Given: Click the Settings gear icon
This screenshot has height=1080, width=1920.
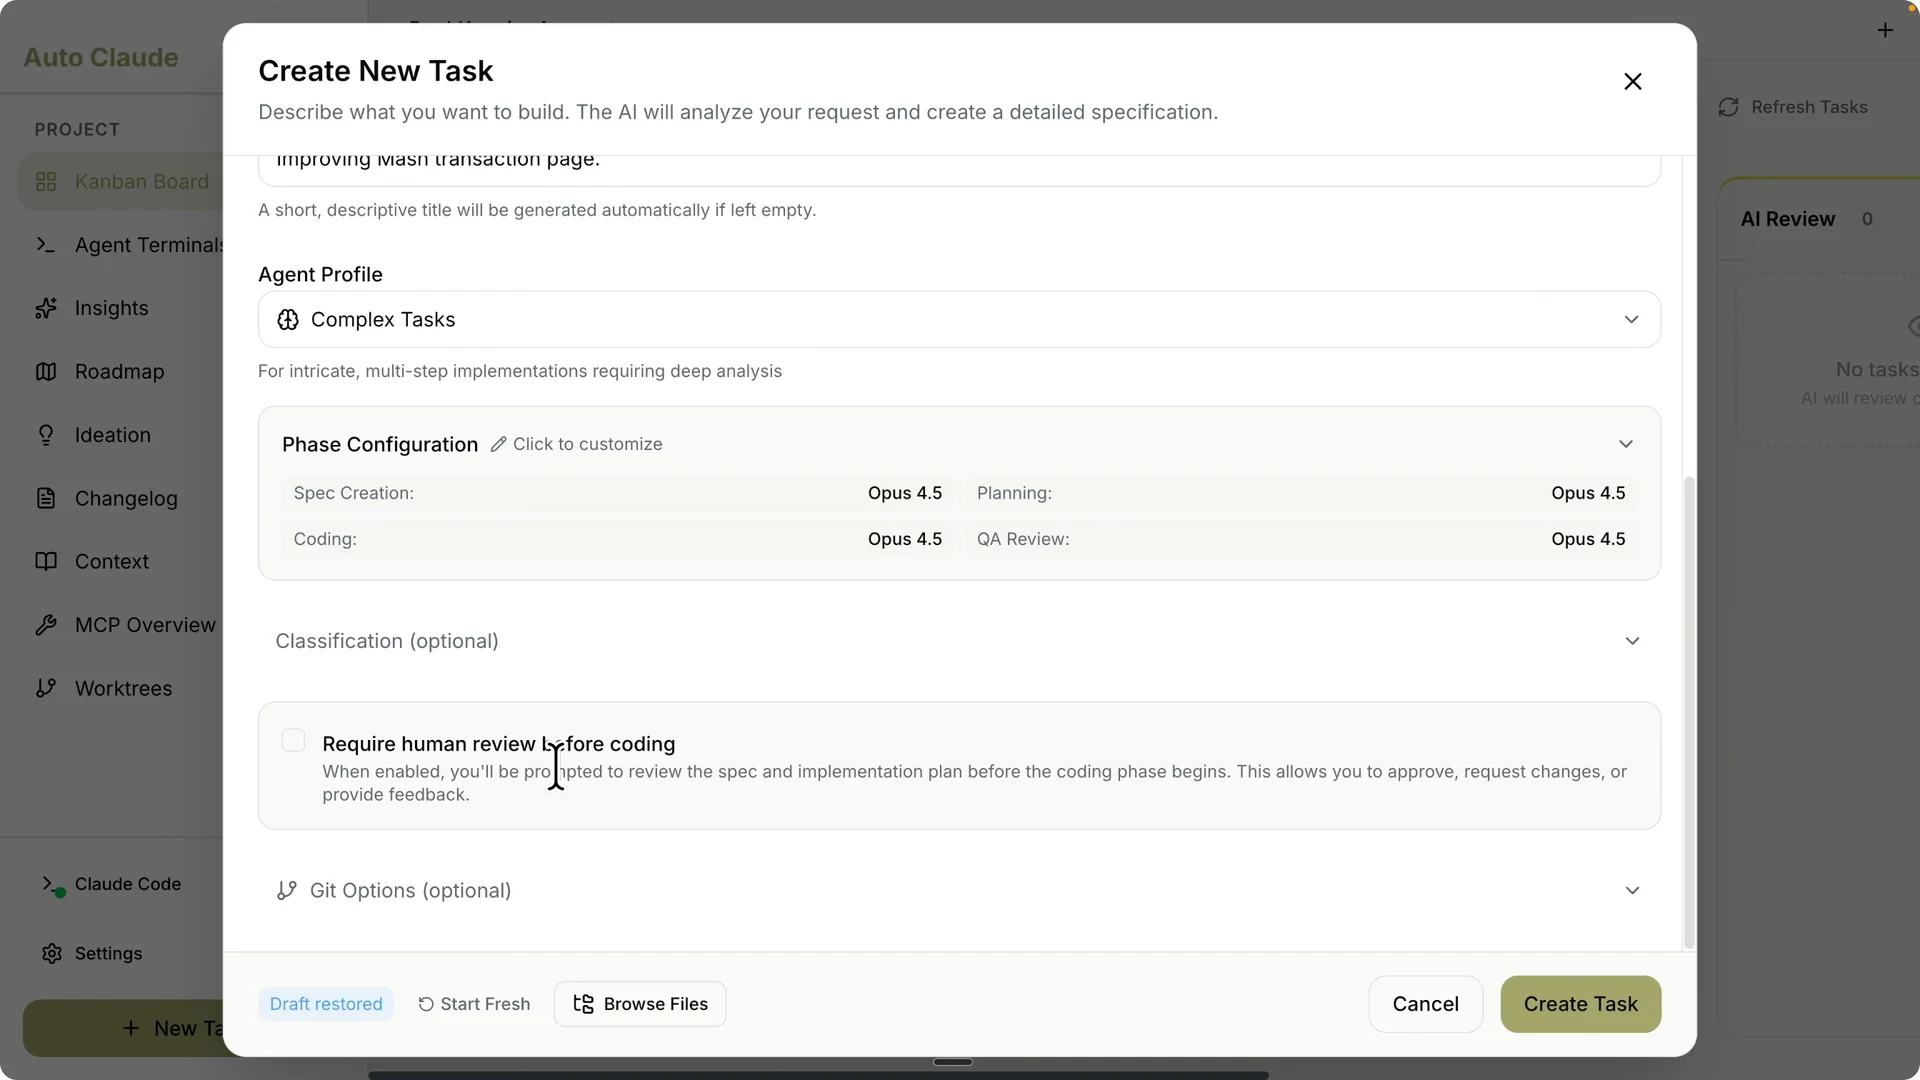Looking at the screenshot, I should pyautogui.click(x=52, y=953).
